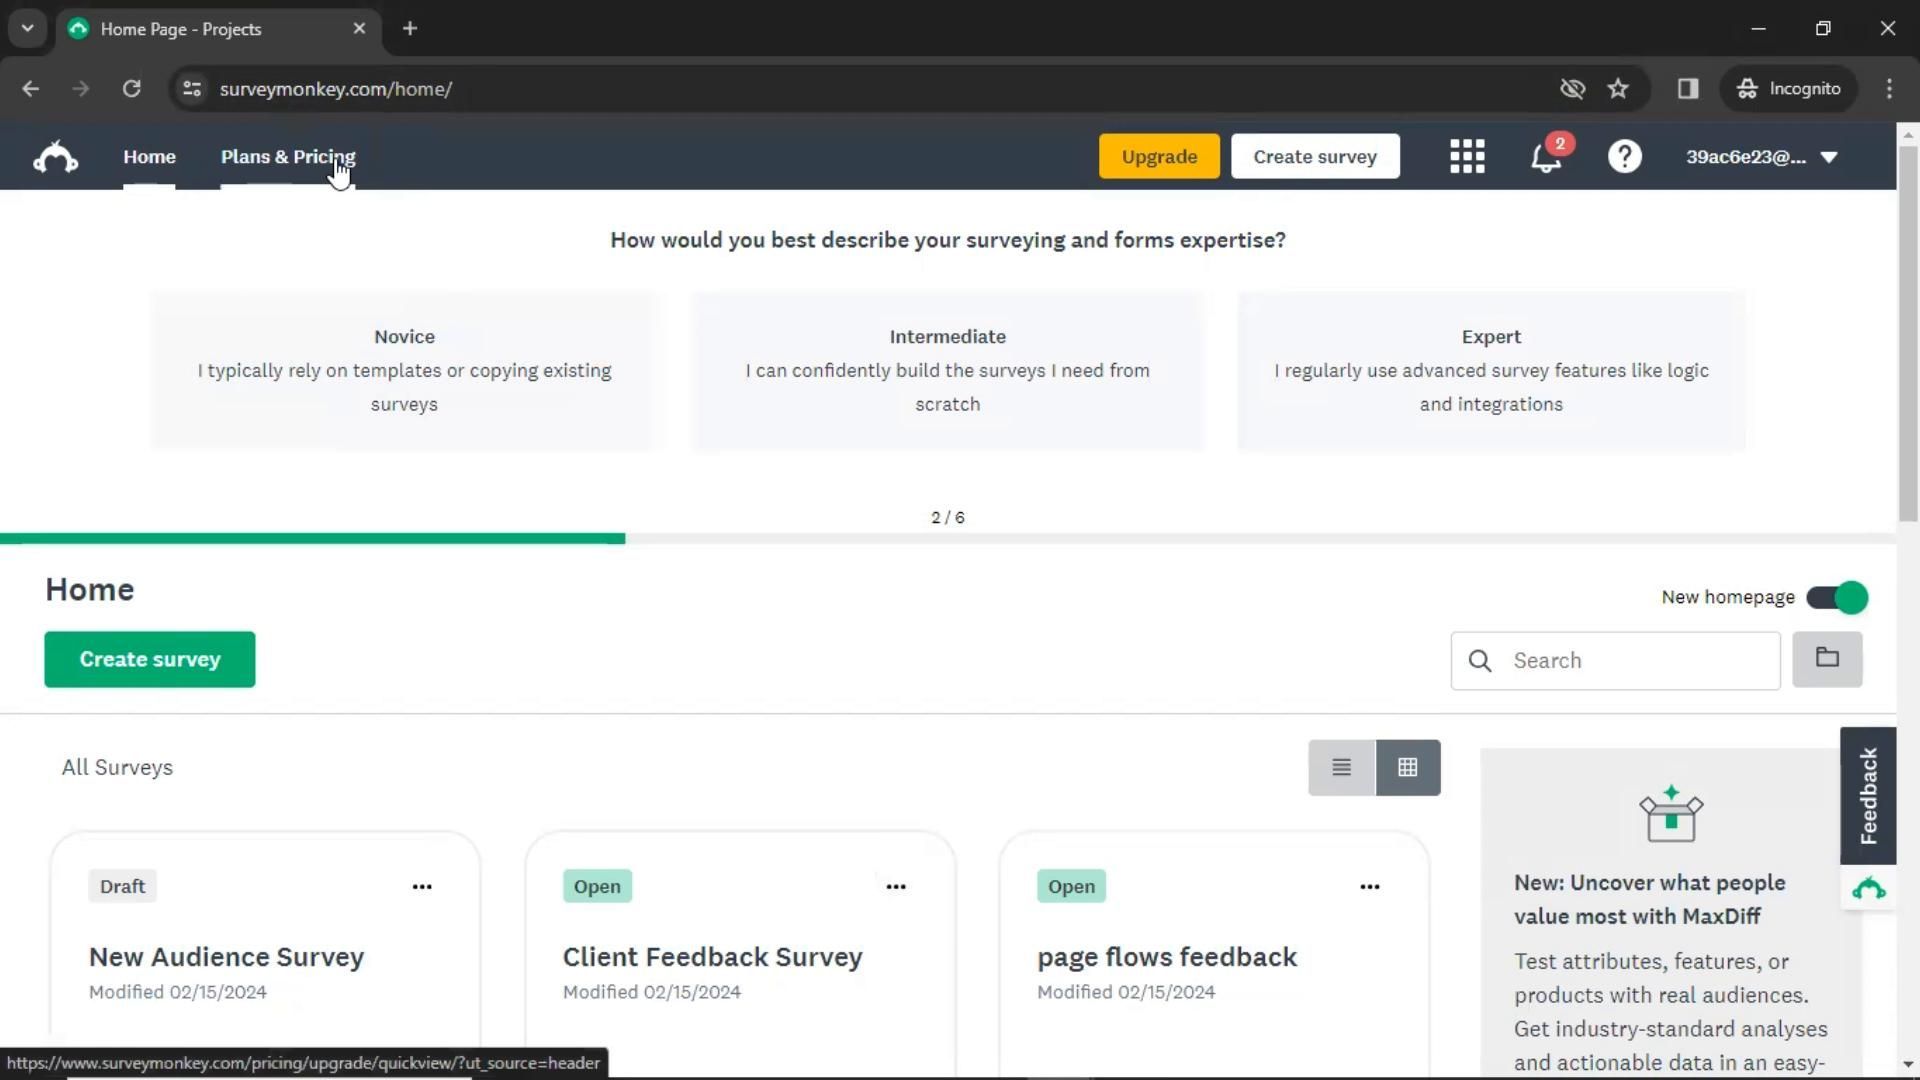This screenshot has height=1080, width=1920.
Task: Open options menu on New Audience Survey
Action: pyautogui.click(x=422, y=887)
